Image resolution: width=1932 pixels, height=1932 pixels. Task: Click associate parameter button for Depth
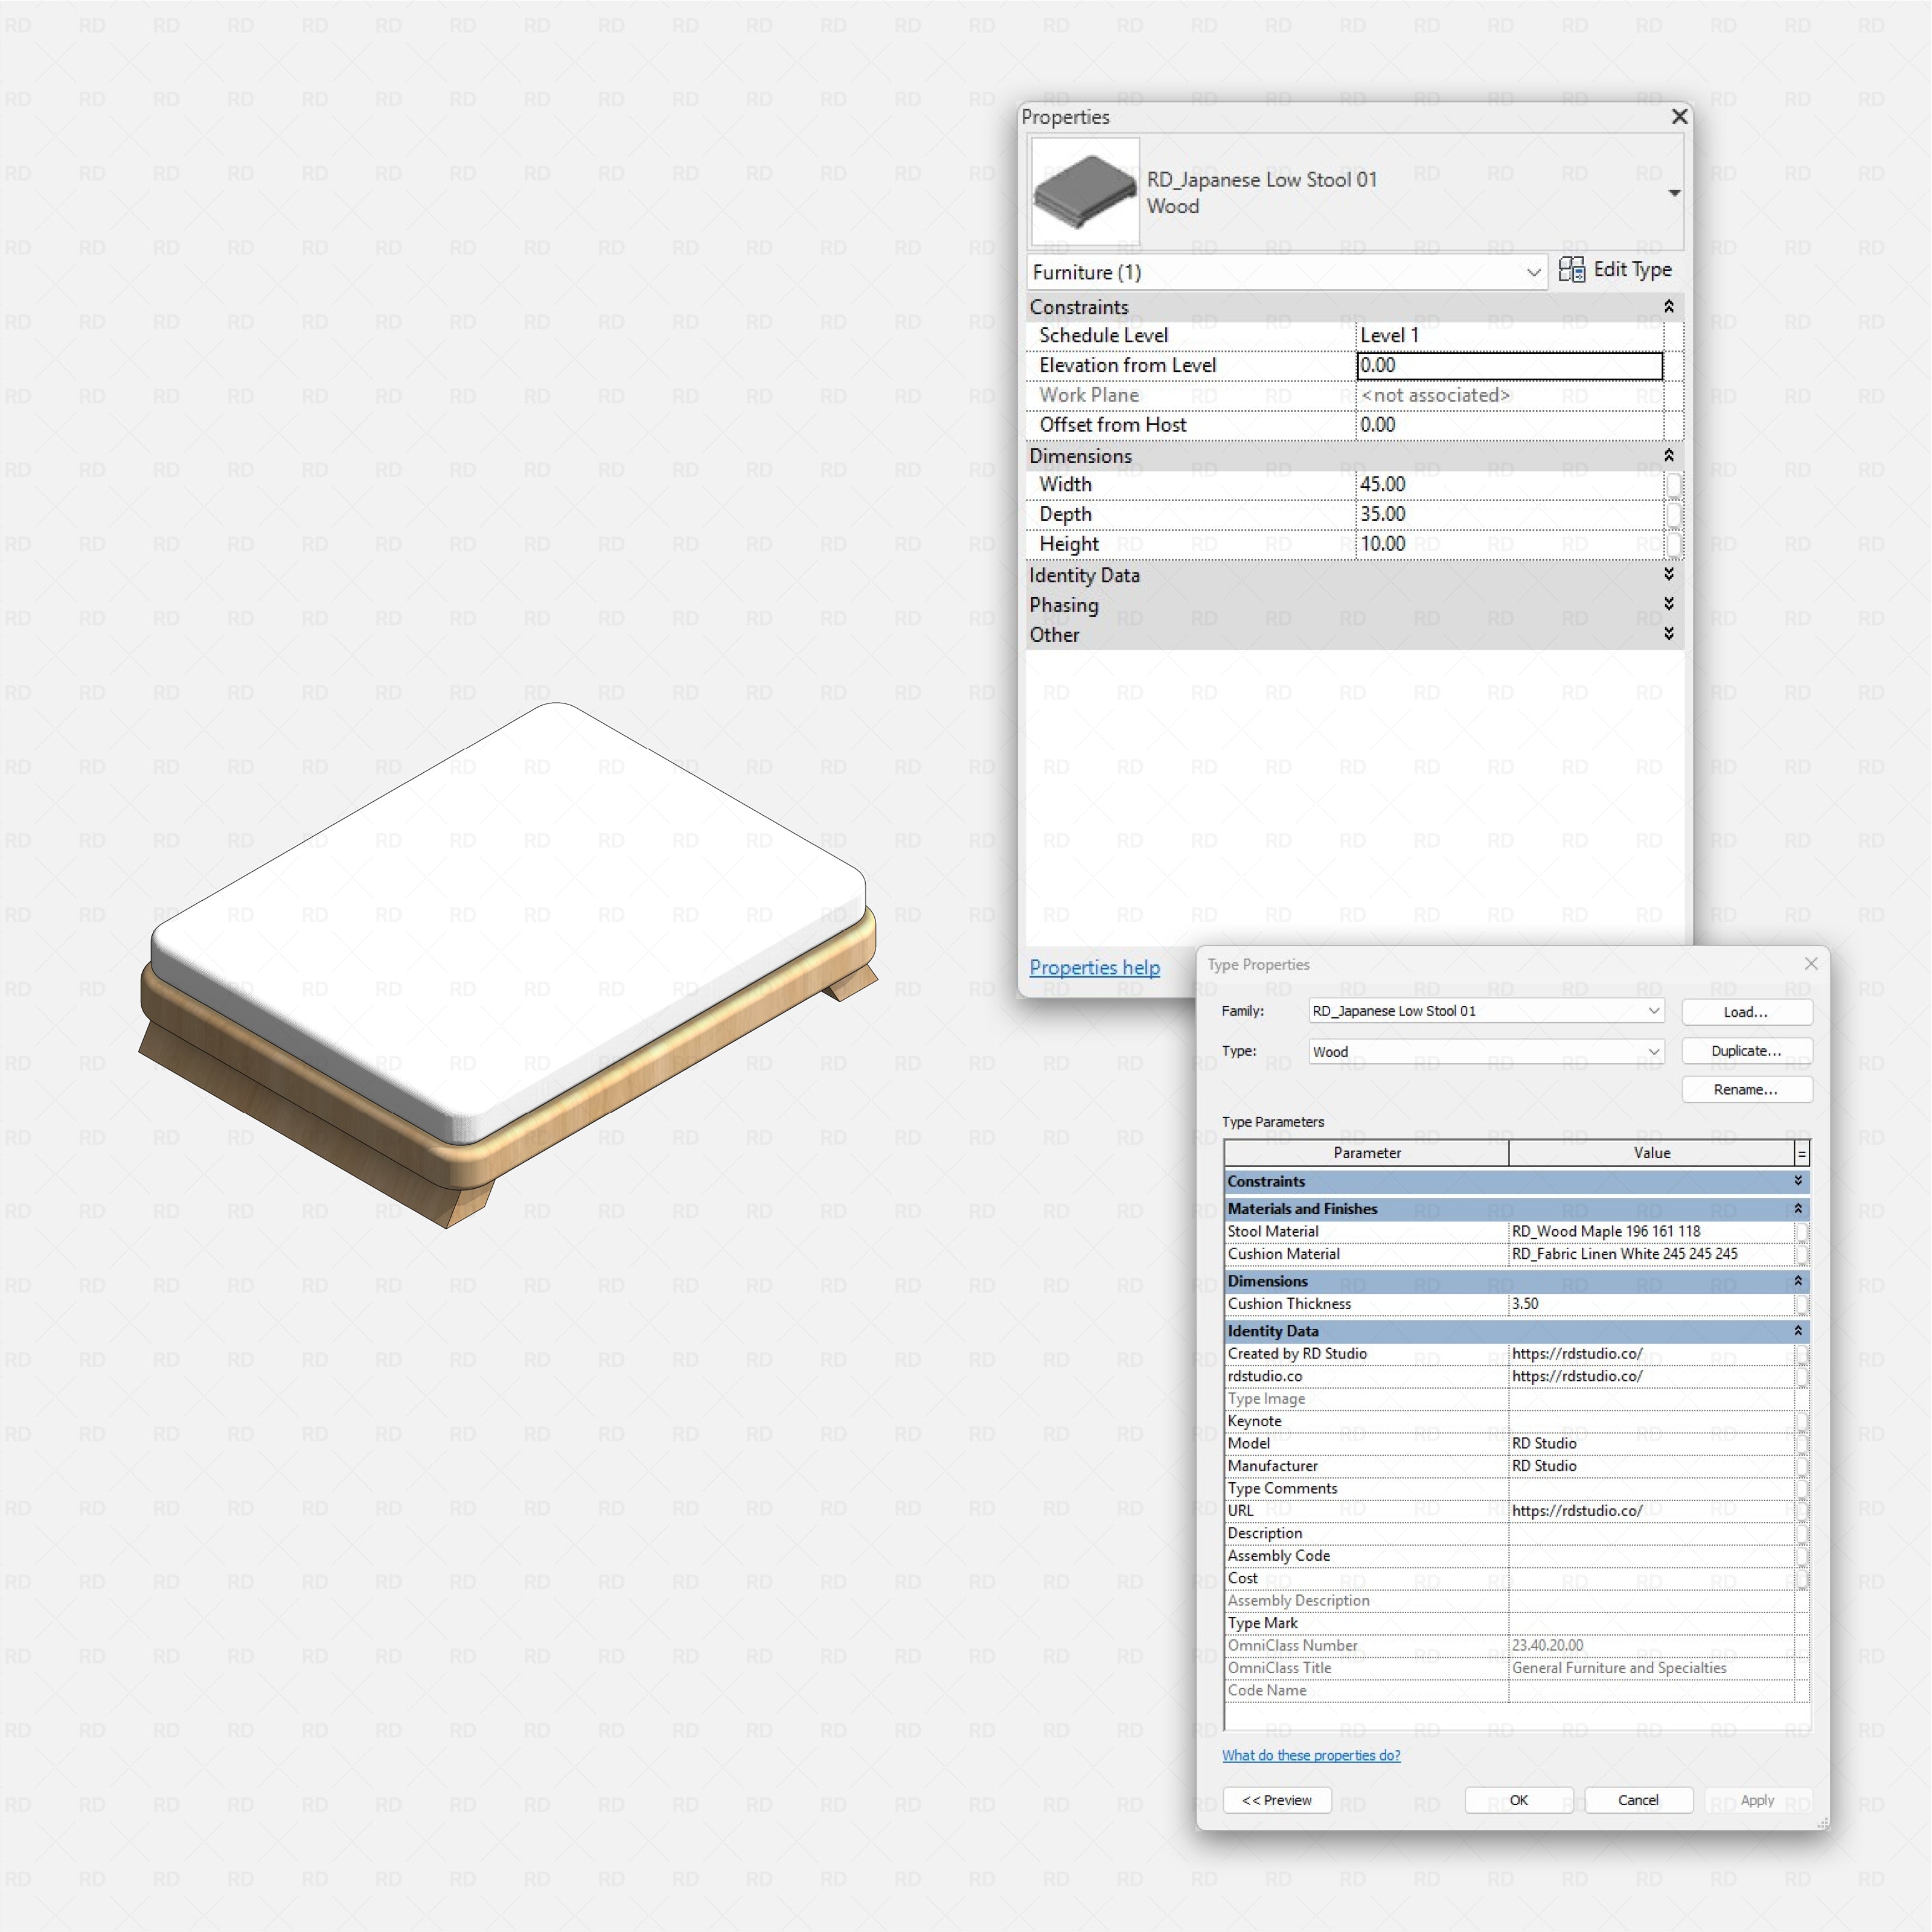click(x=1673, y=515)
